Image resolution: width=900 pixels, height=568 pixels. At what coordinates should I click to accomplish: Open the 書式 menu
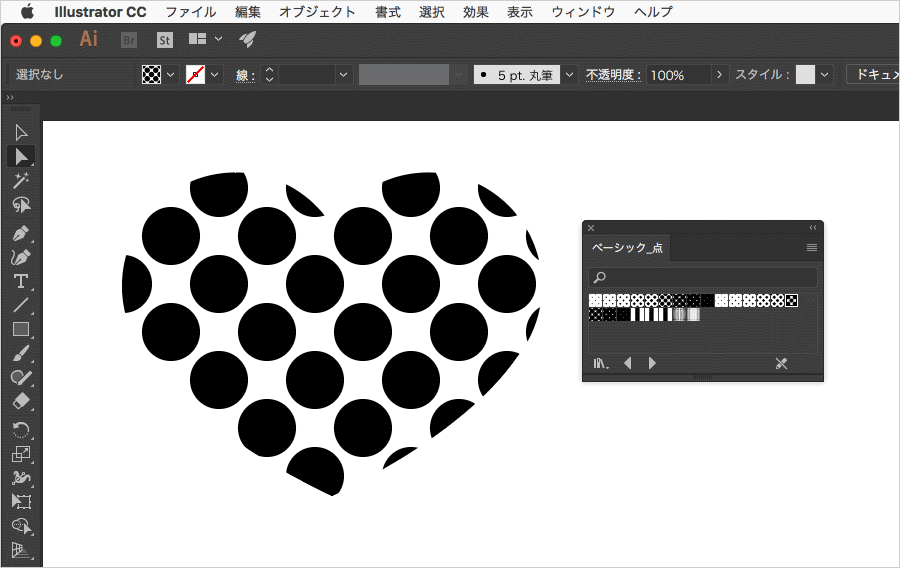tap(387, 11)
